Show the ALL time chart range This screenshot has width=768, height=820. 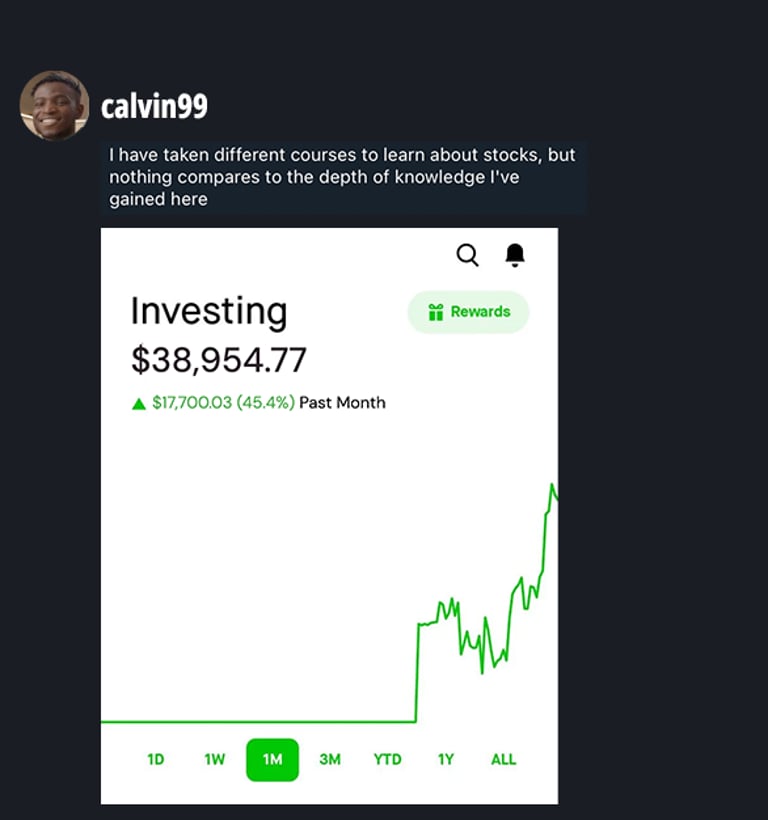click(503, 759)
